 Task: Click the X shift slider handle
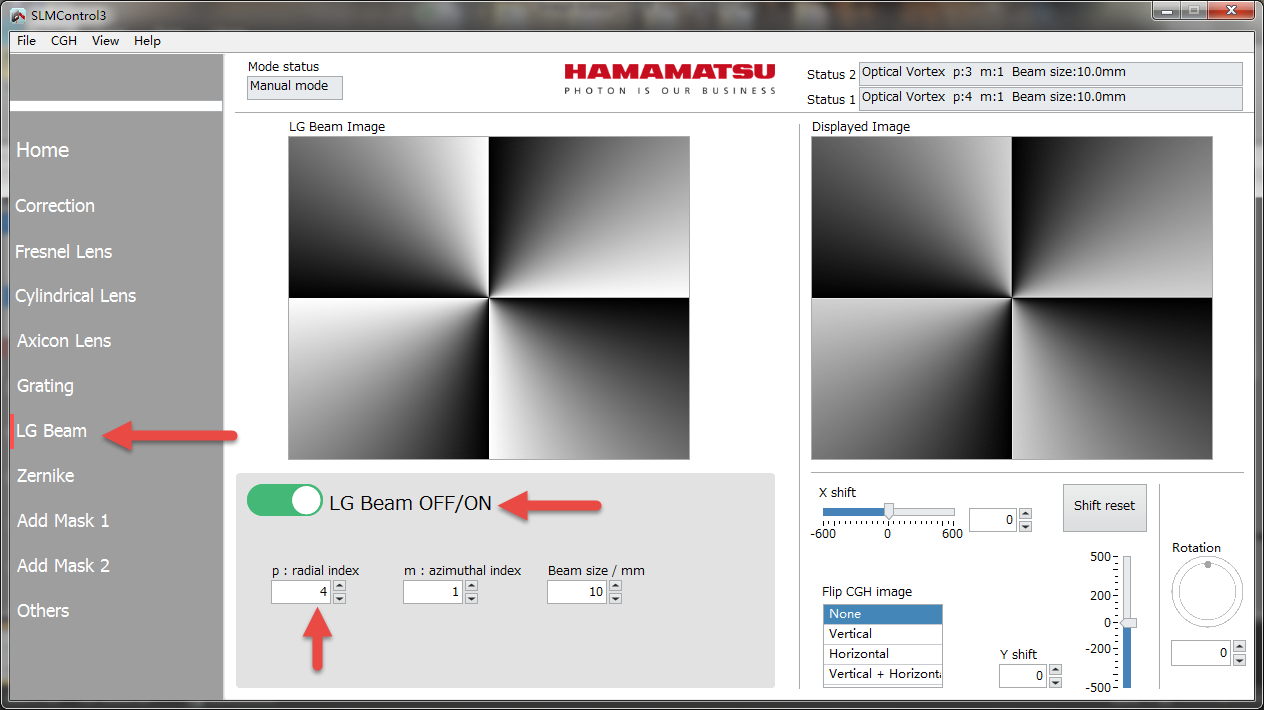pos(888,511)
